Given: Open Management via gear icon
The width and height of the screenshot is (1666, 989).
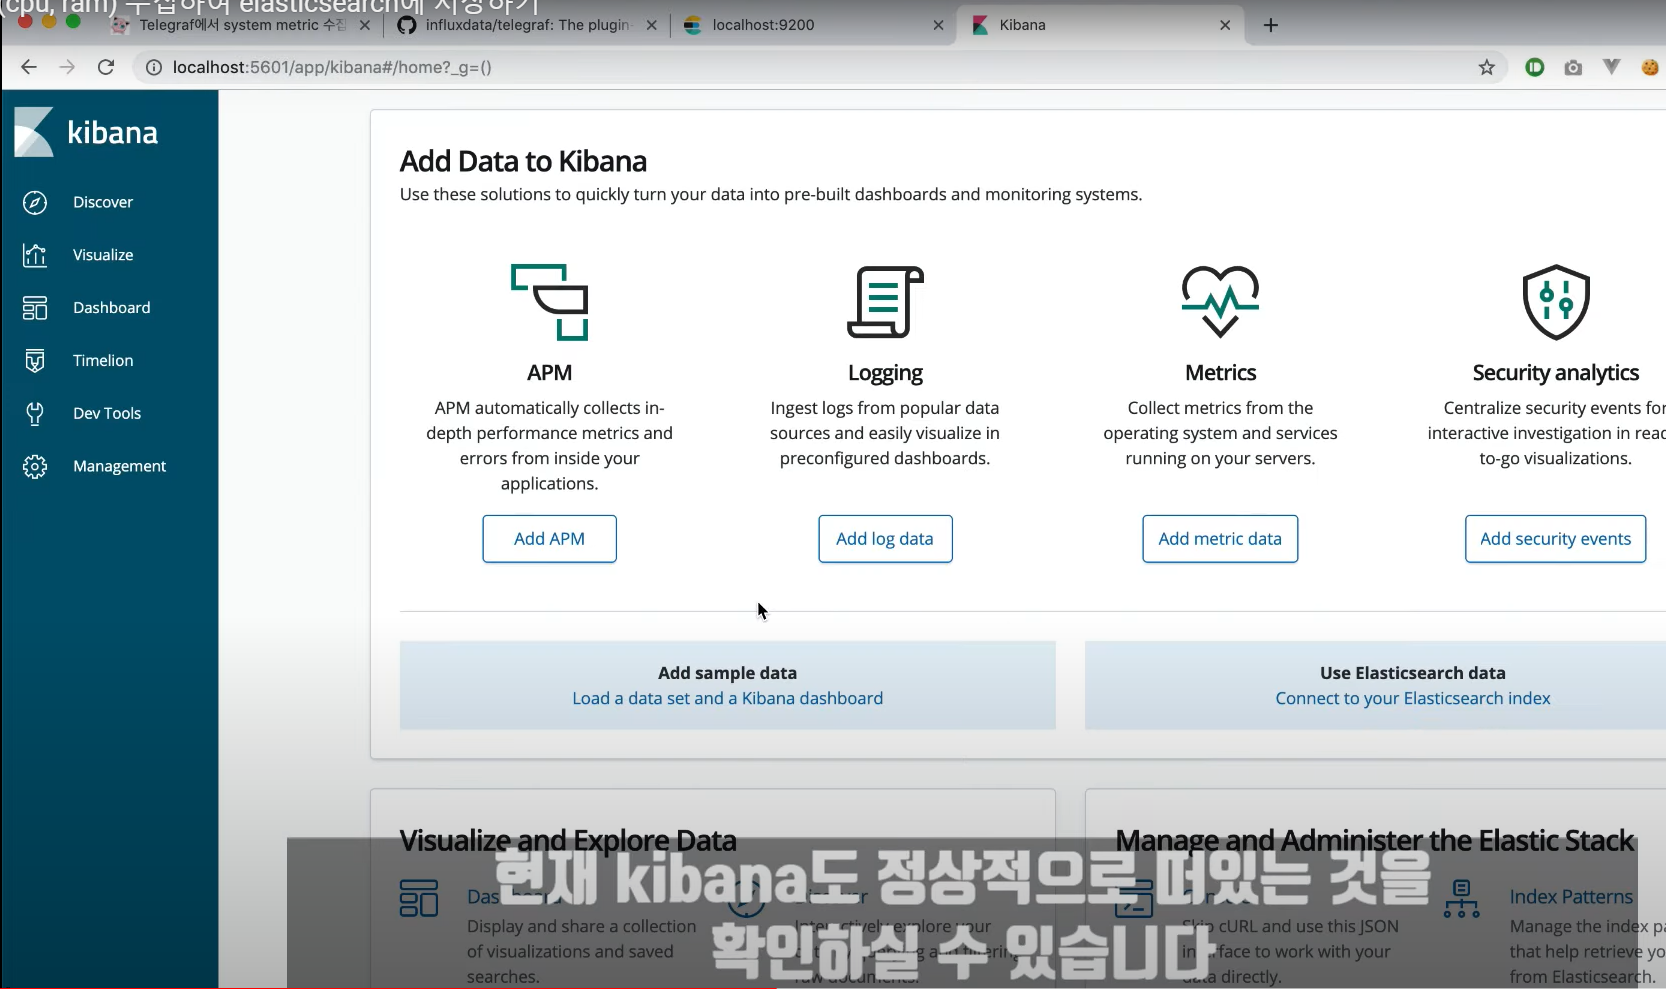Looking at the screenshot, I should 35,466.
